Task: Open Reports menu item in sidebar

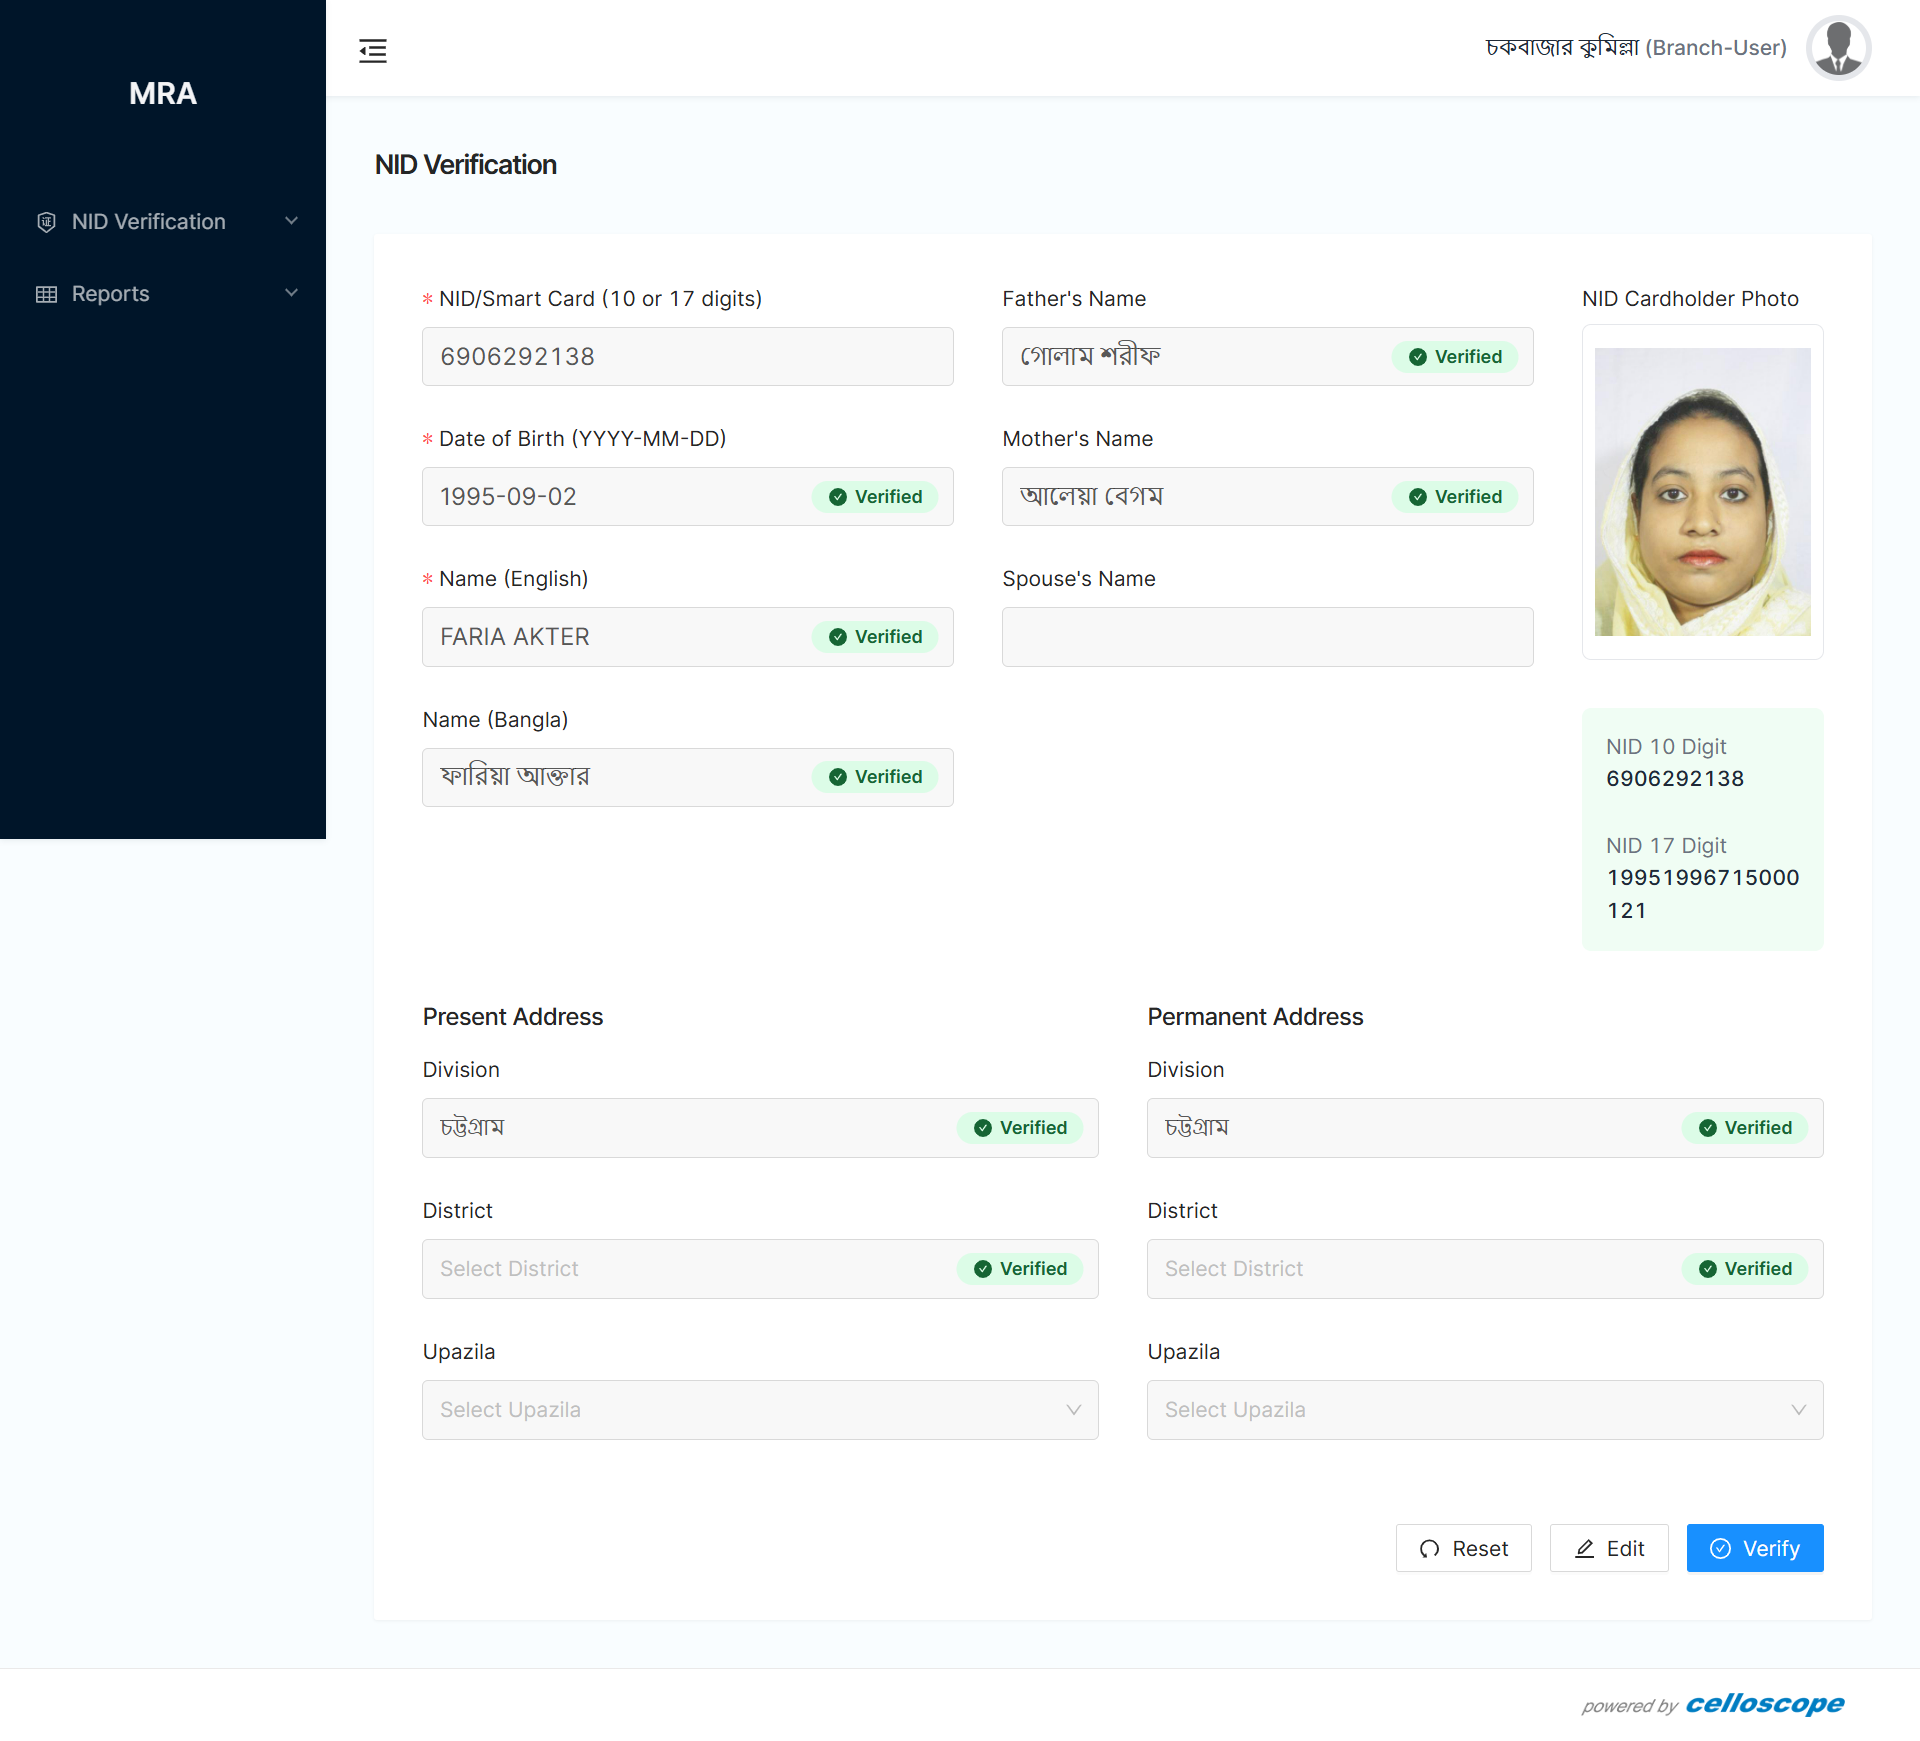Action: point(111,294)
